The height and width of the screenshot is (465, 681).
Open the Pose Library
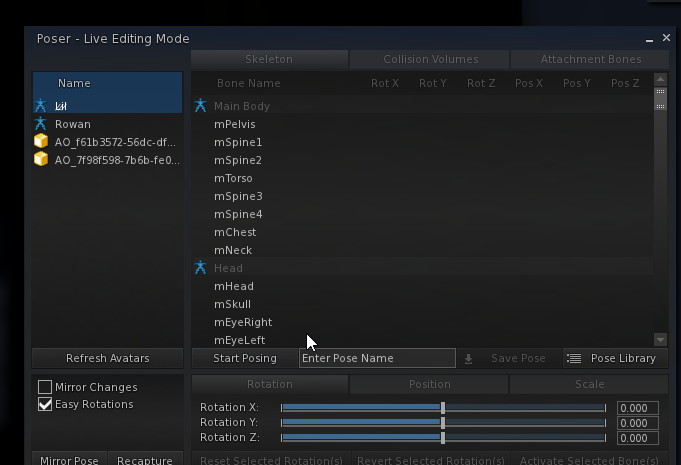point(615,358)
